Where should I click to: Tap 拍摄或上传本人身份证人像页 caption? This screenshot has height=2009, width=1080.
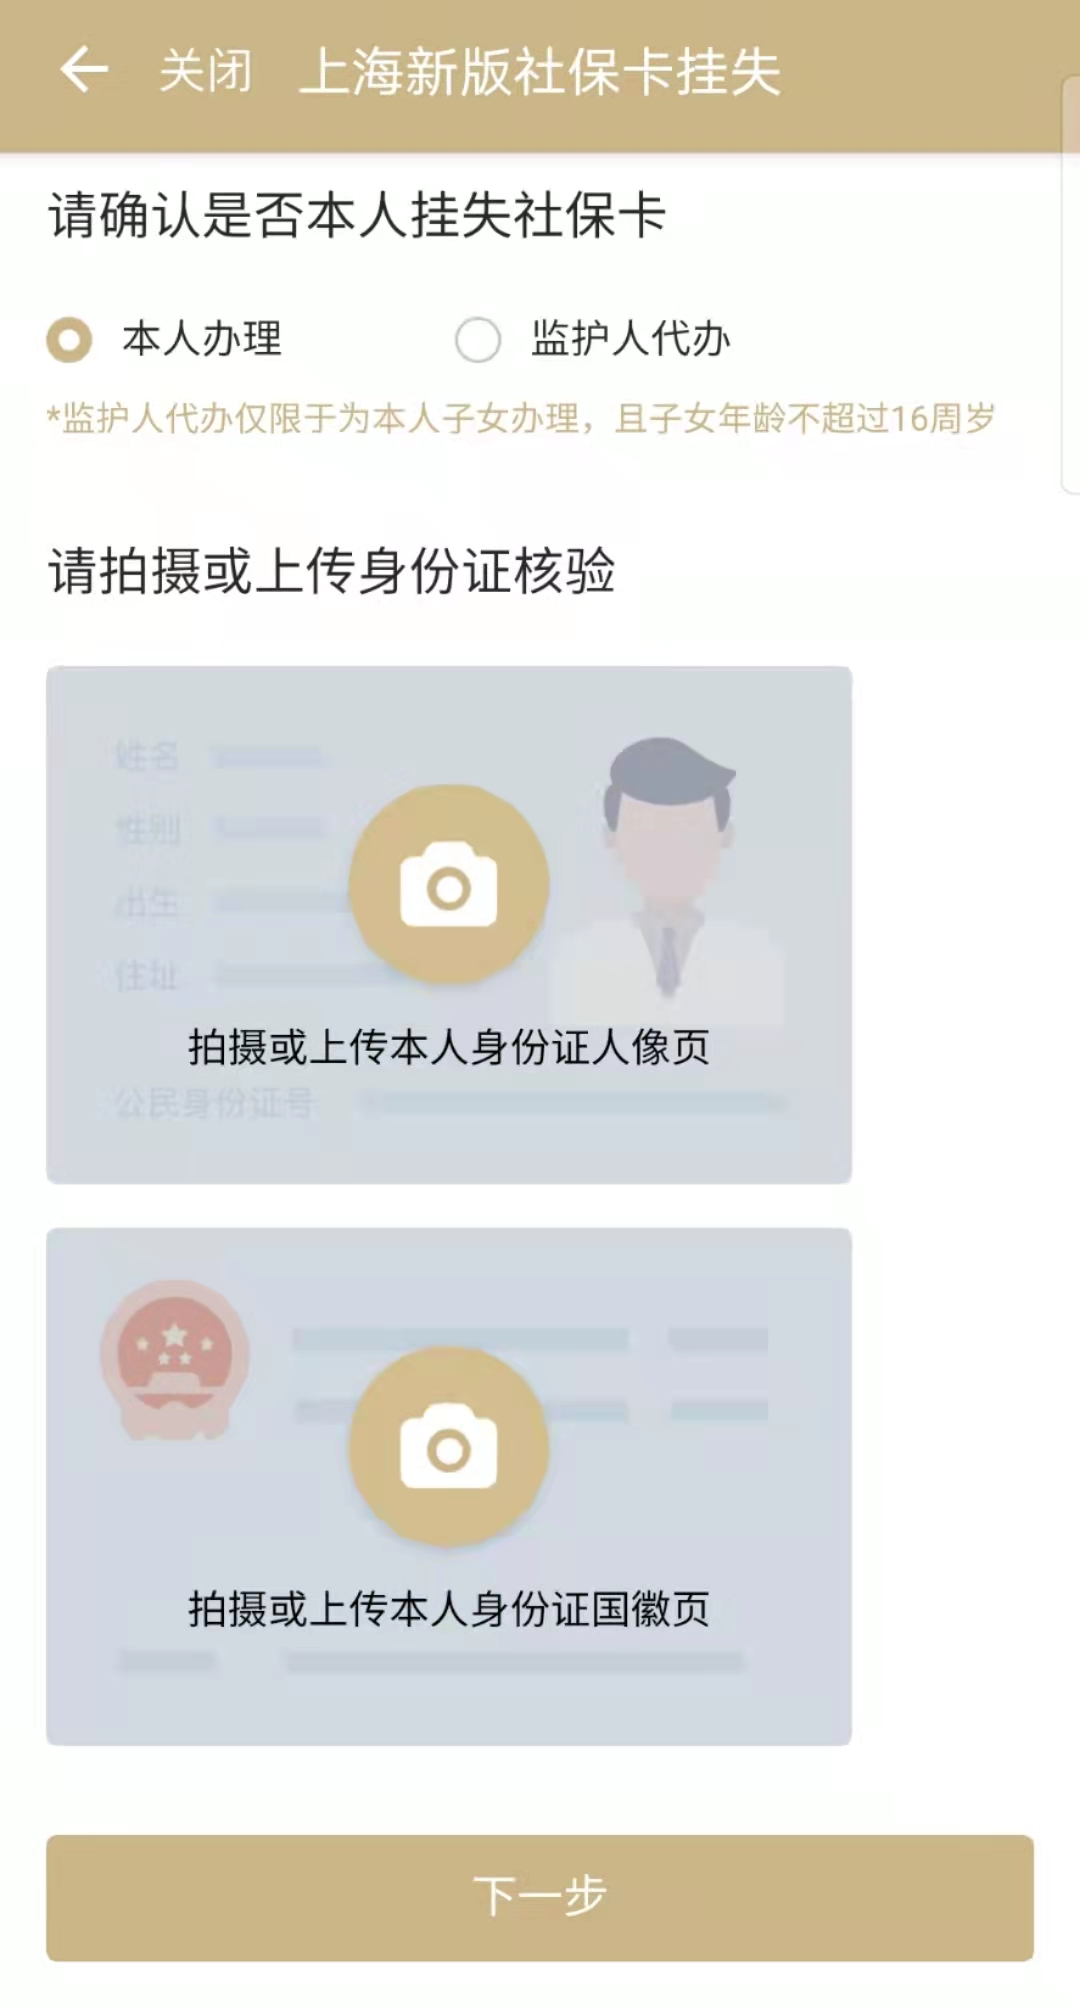pyautogui.click(x=449, y=1047)
